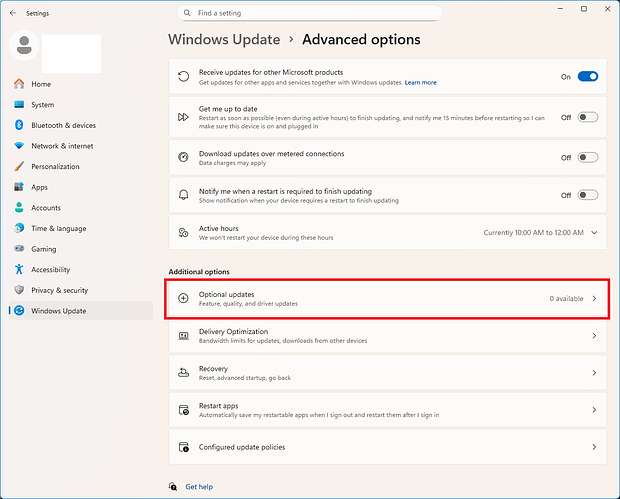This screenshot has width=620, height=499.
Task: Expand the Active hours dropdown chevron
Action: [595, 232]
